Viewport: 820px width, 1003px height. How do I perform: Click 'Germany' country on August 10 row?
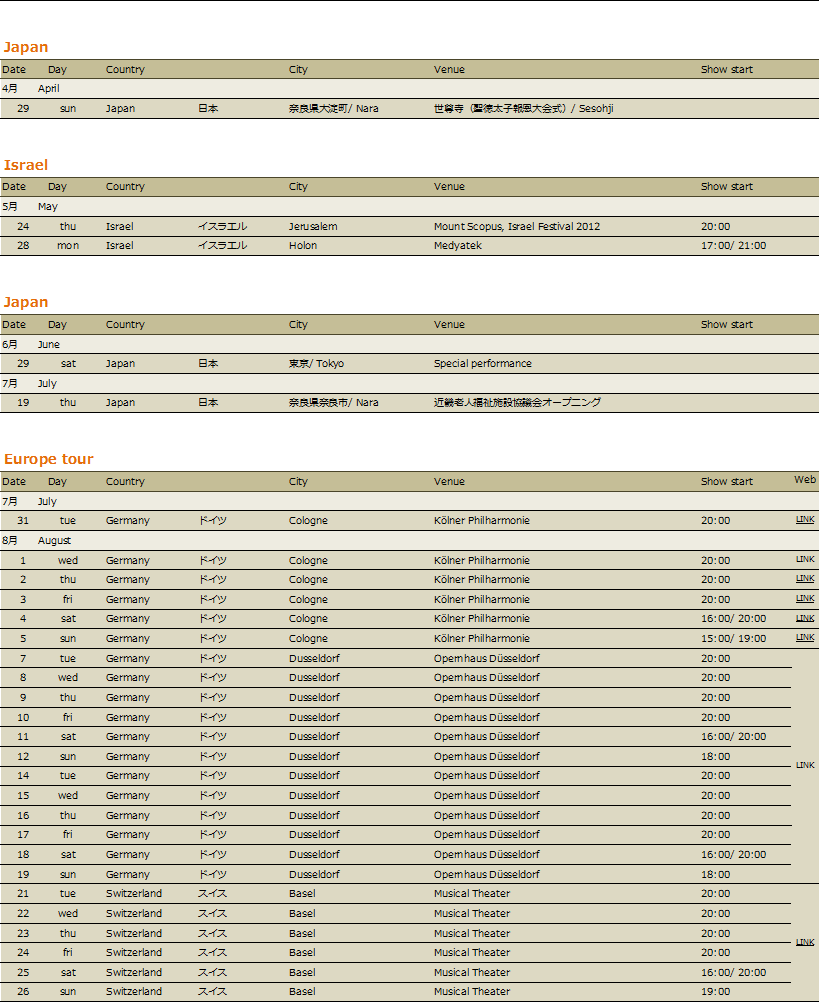point(127,718)
